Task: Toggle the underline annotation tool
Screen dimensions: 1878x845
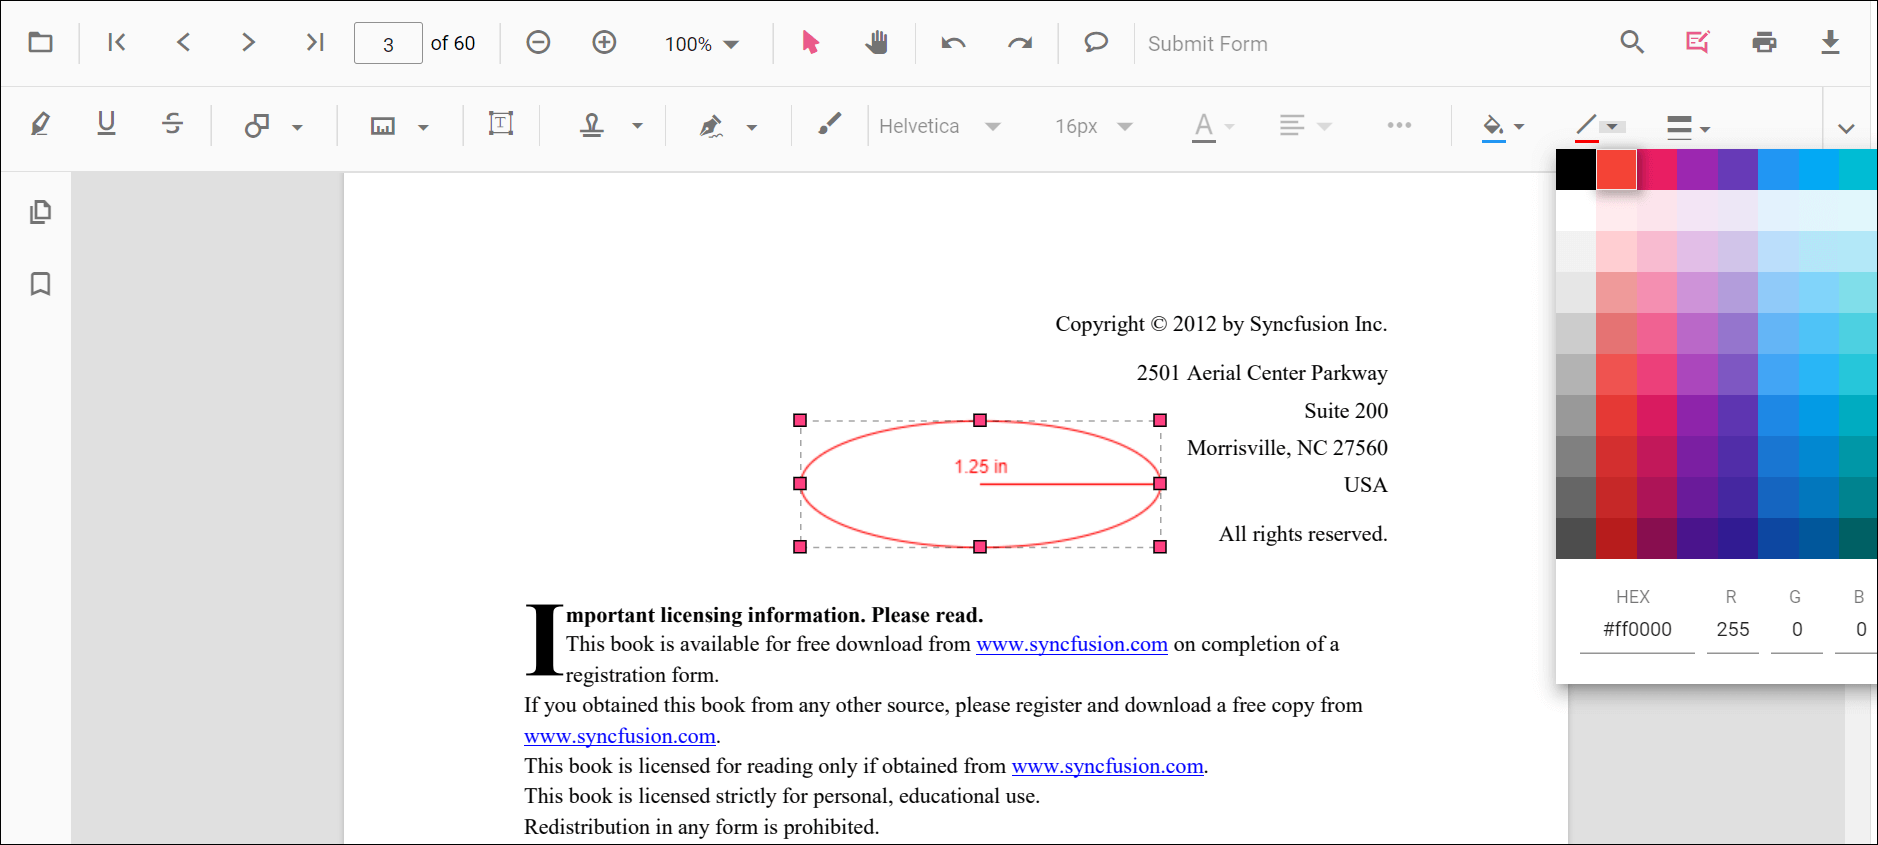Action: pyautogui.click(x=106, y=125)
